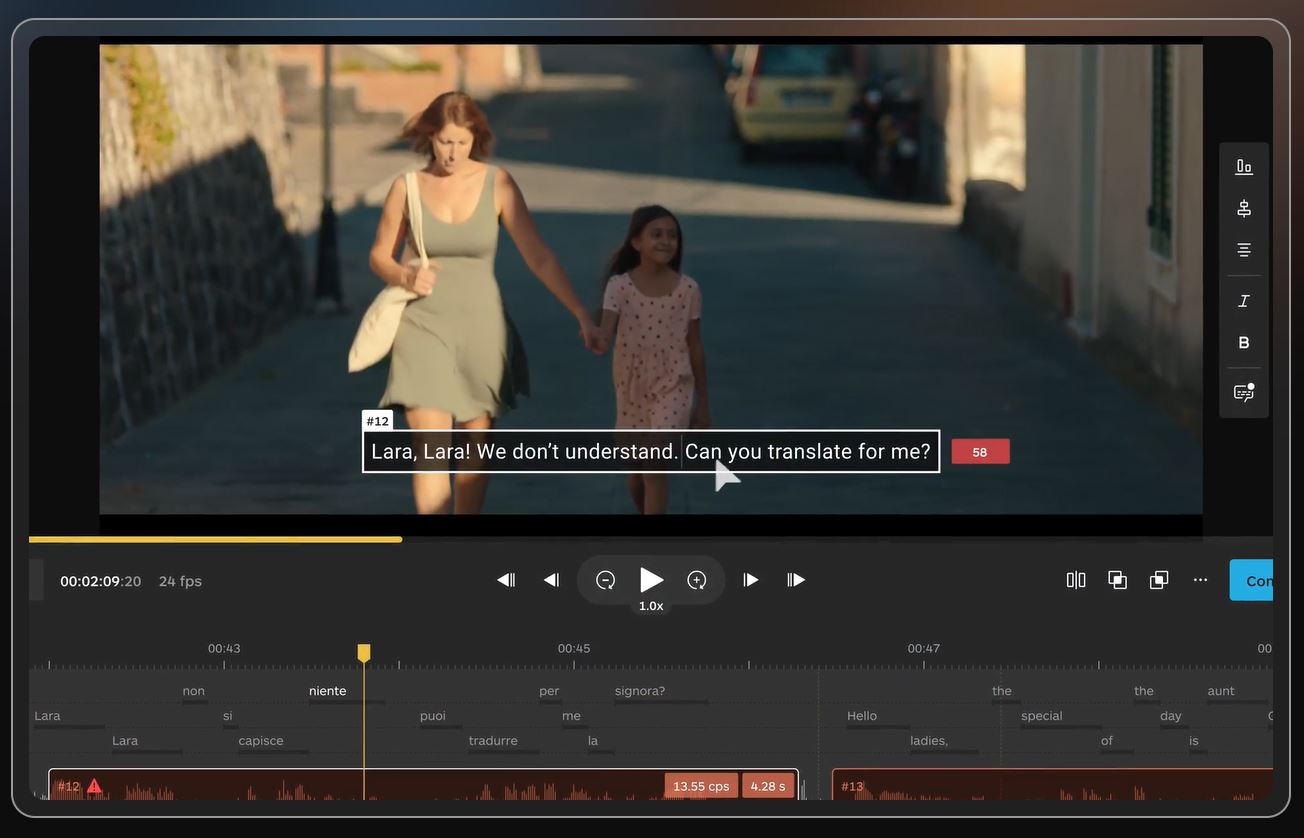Click the zoom-in control beside the play button

click(x=696, y=579)
